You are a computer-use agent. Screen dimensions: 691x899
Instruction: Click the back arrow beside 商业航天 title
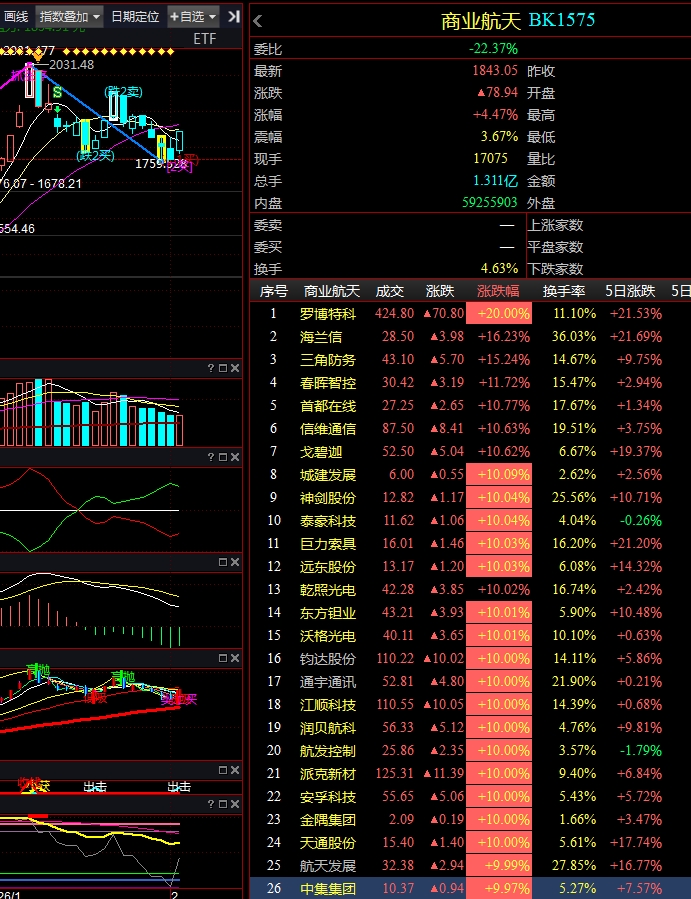pyautogui.click(x=257, y=22)
